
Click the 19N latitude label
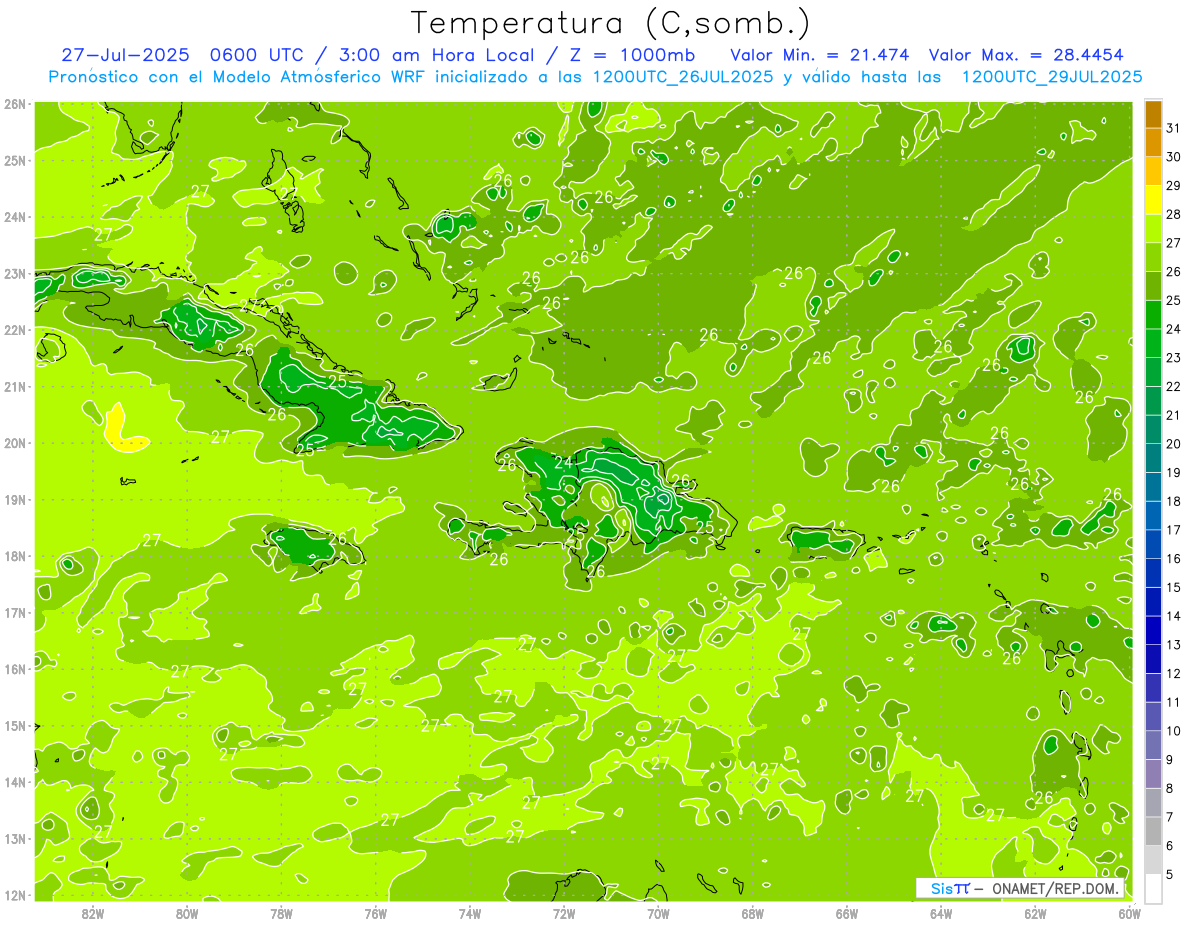click(x=14, y=499)
